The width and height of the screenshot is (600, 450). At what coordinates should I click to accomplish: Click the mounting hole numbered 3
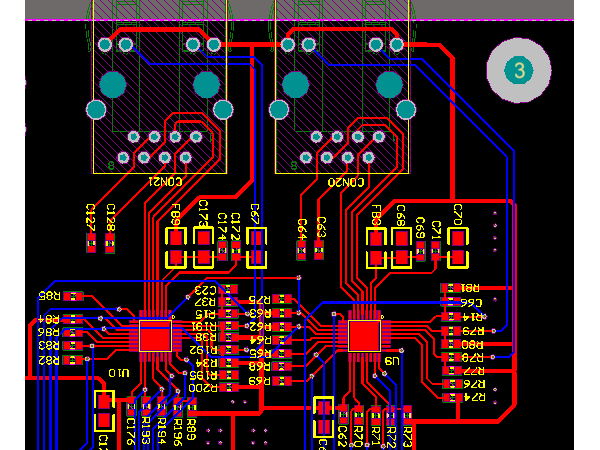coord(518,70)
